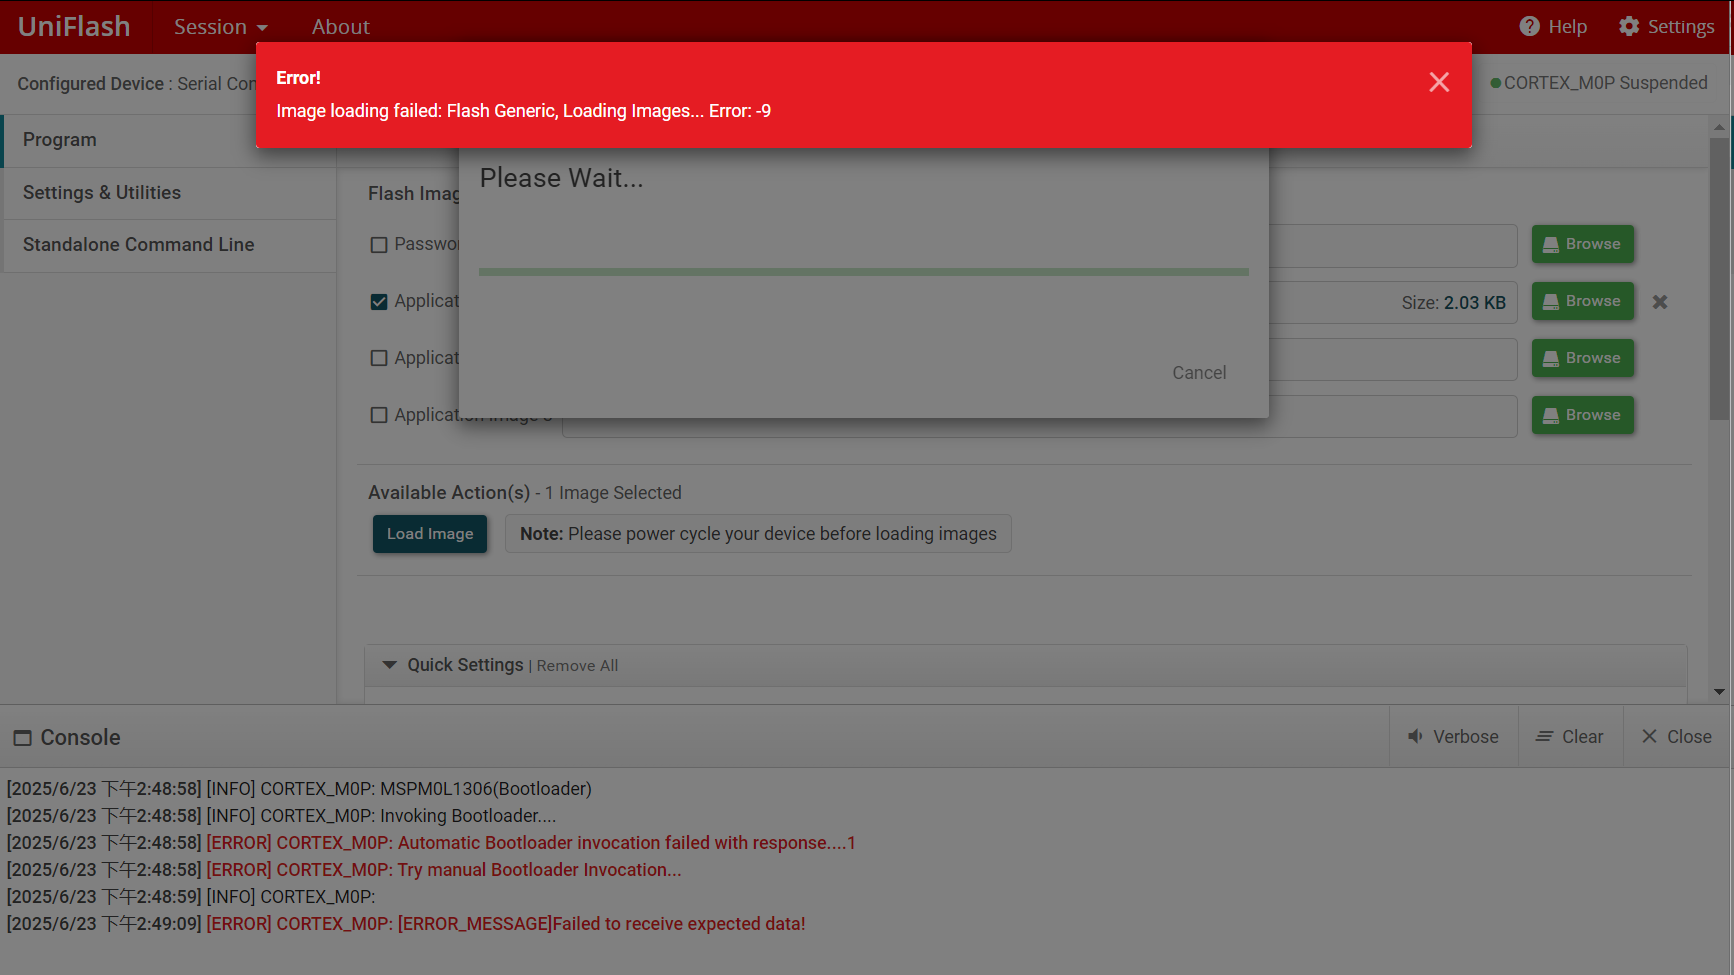The image size is (1734, 975).
Task: Collapse the Quick Settings section
Action: 390,665
